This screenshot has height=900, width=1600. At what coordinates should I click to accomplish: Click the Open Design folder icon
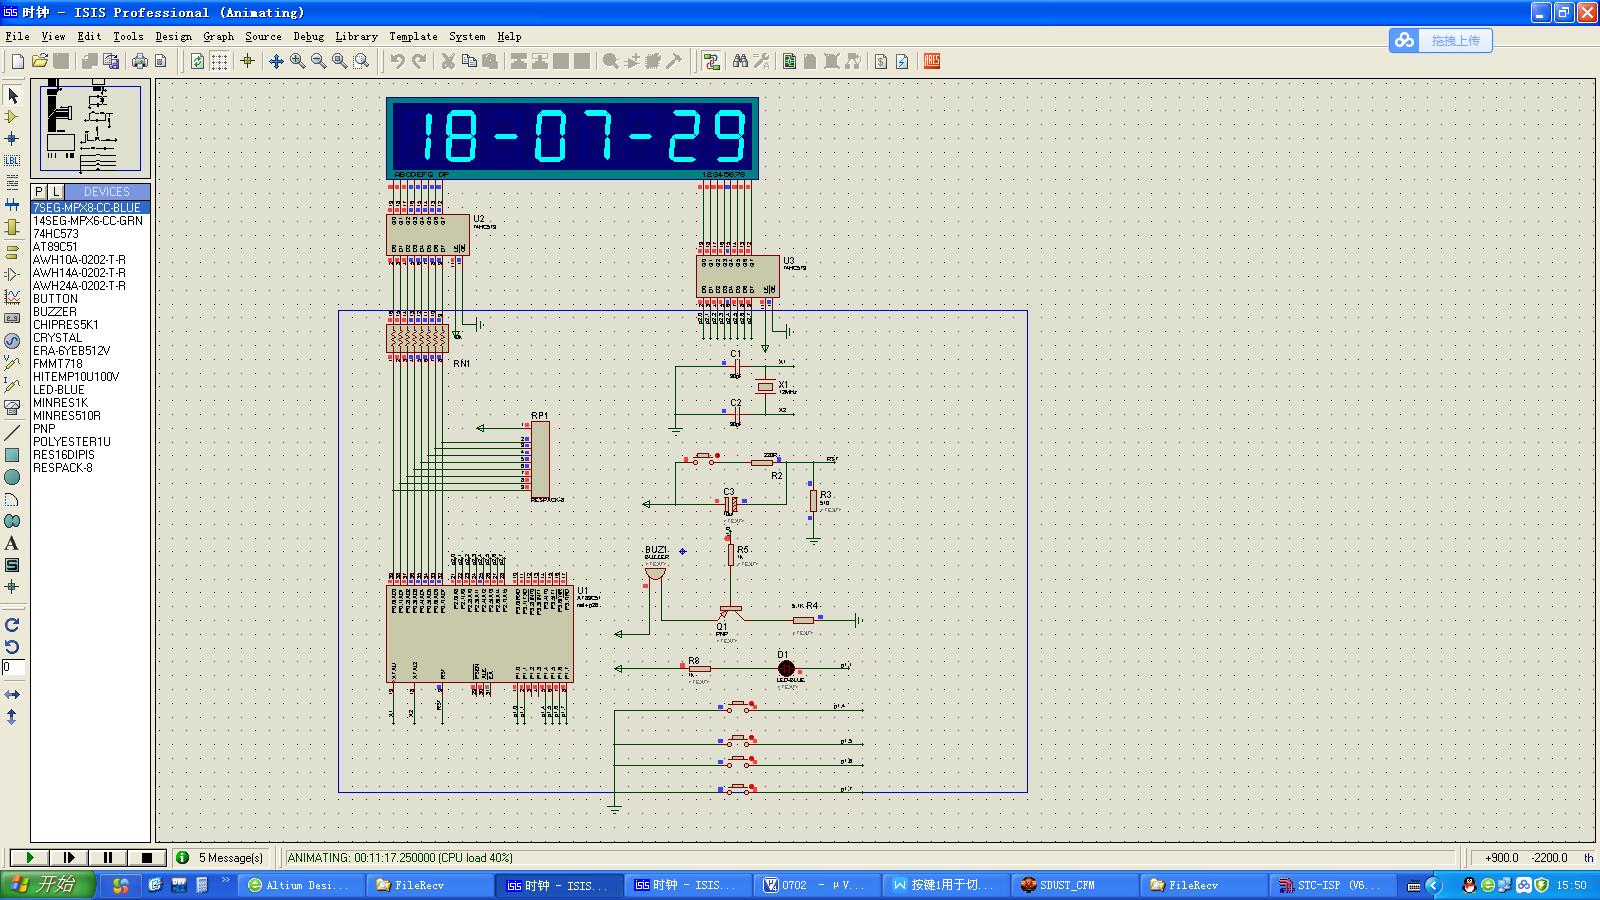click(40, 61)
